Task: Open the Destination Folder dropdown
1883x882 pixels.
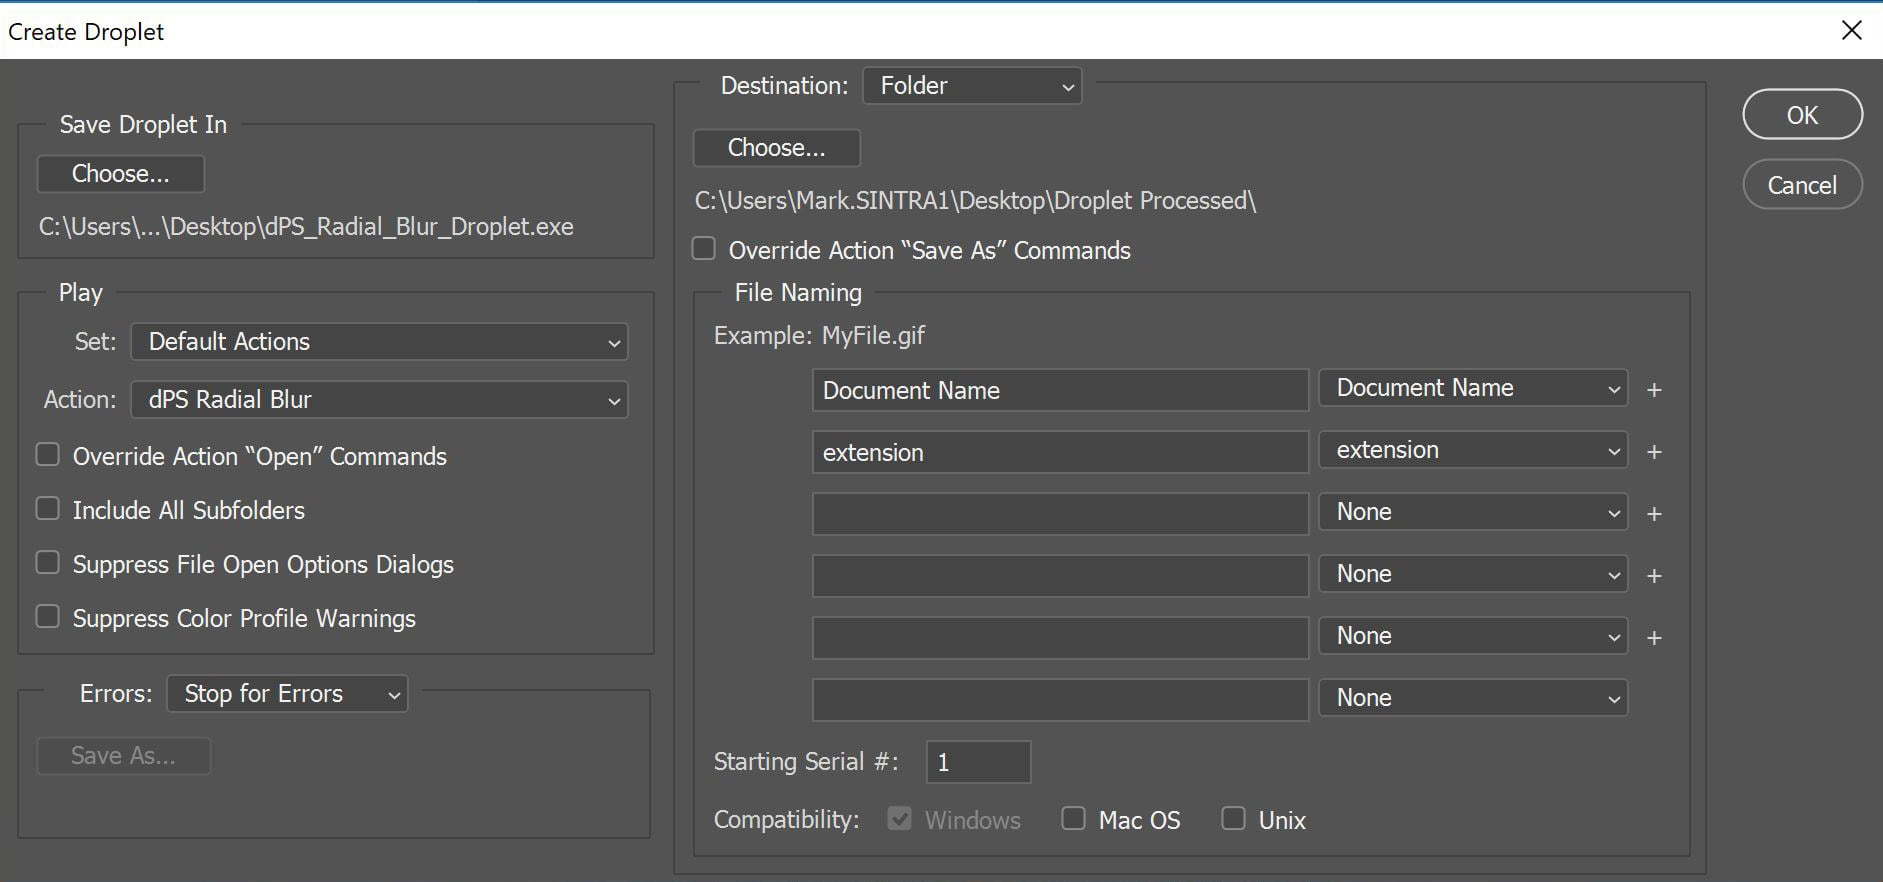Action: [x=972, y=86]
